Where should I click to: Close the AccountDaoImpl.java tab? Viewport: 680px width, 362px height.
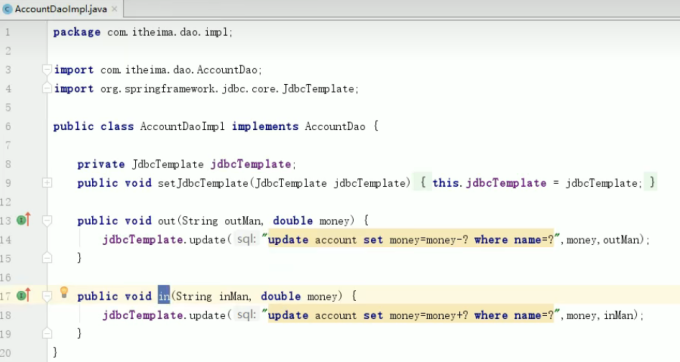click(x=114, y=9)
